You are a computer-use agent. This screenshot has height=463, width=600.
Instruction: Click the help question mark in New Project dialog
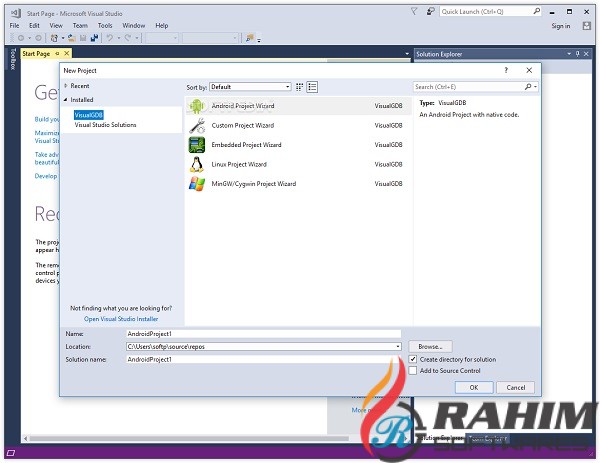[506, 70]
